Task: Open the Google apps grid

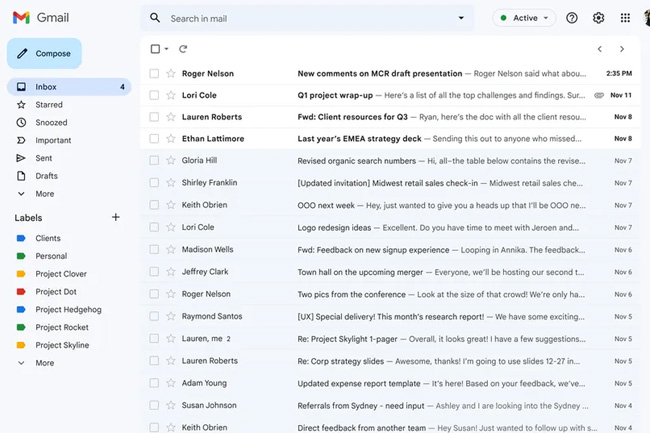Action: click(x=625, y=18)
